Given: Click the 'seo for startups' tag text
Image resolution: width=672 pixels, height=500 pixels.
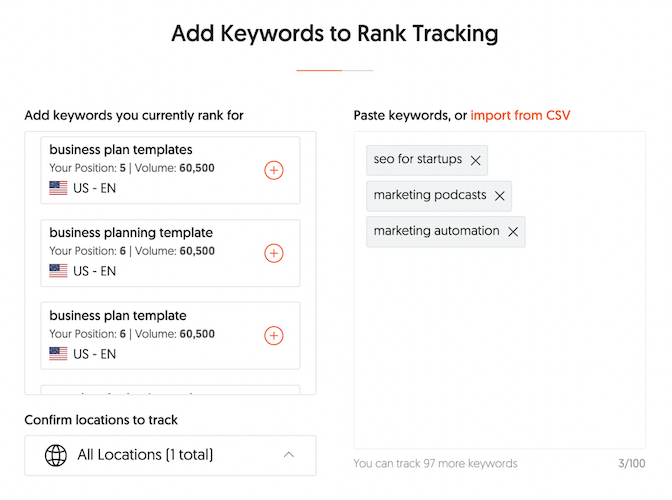Looking at the screenshot, I should pos(418,160).
